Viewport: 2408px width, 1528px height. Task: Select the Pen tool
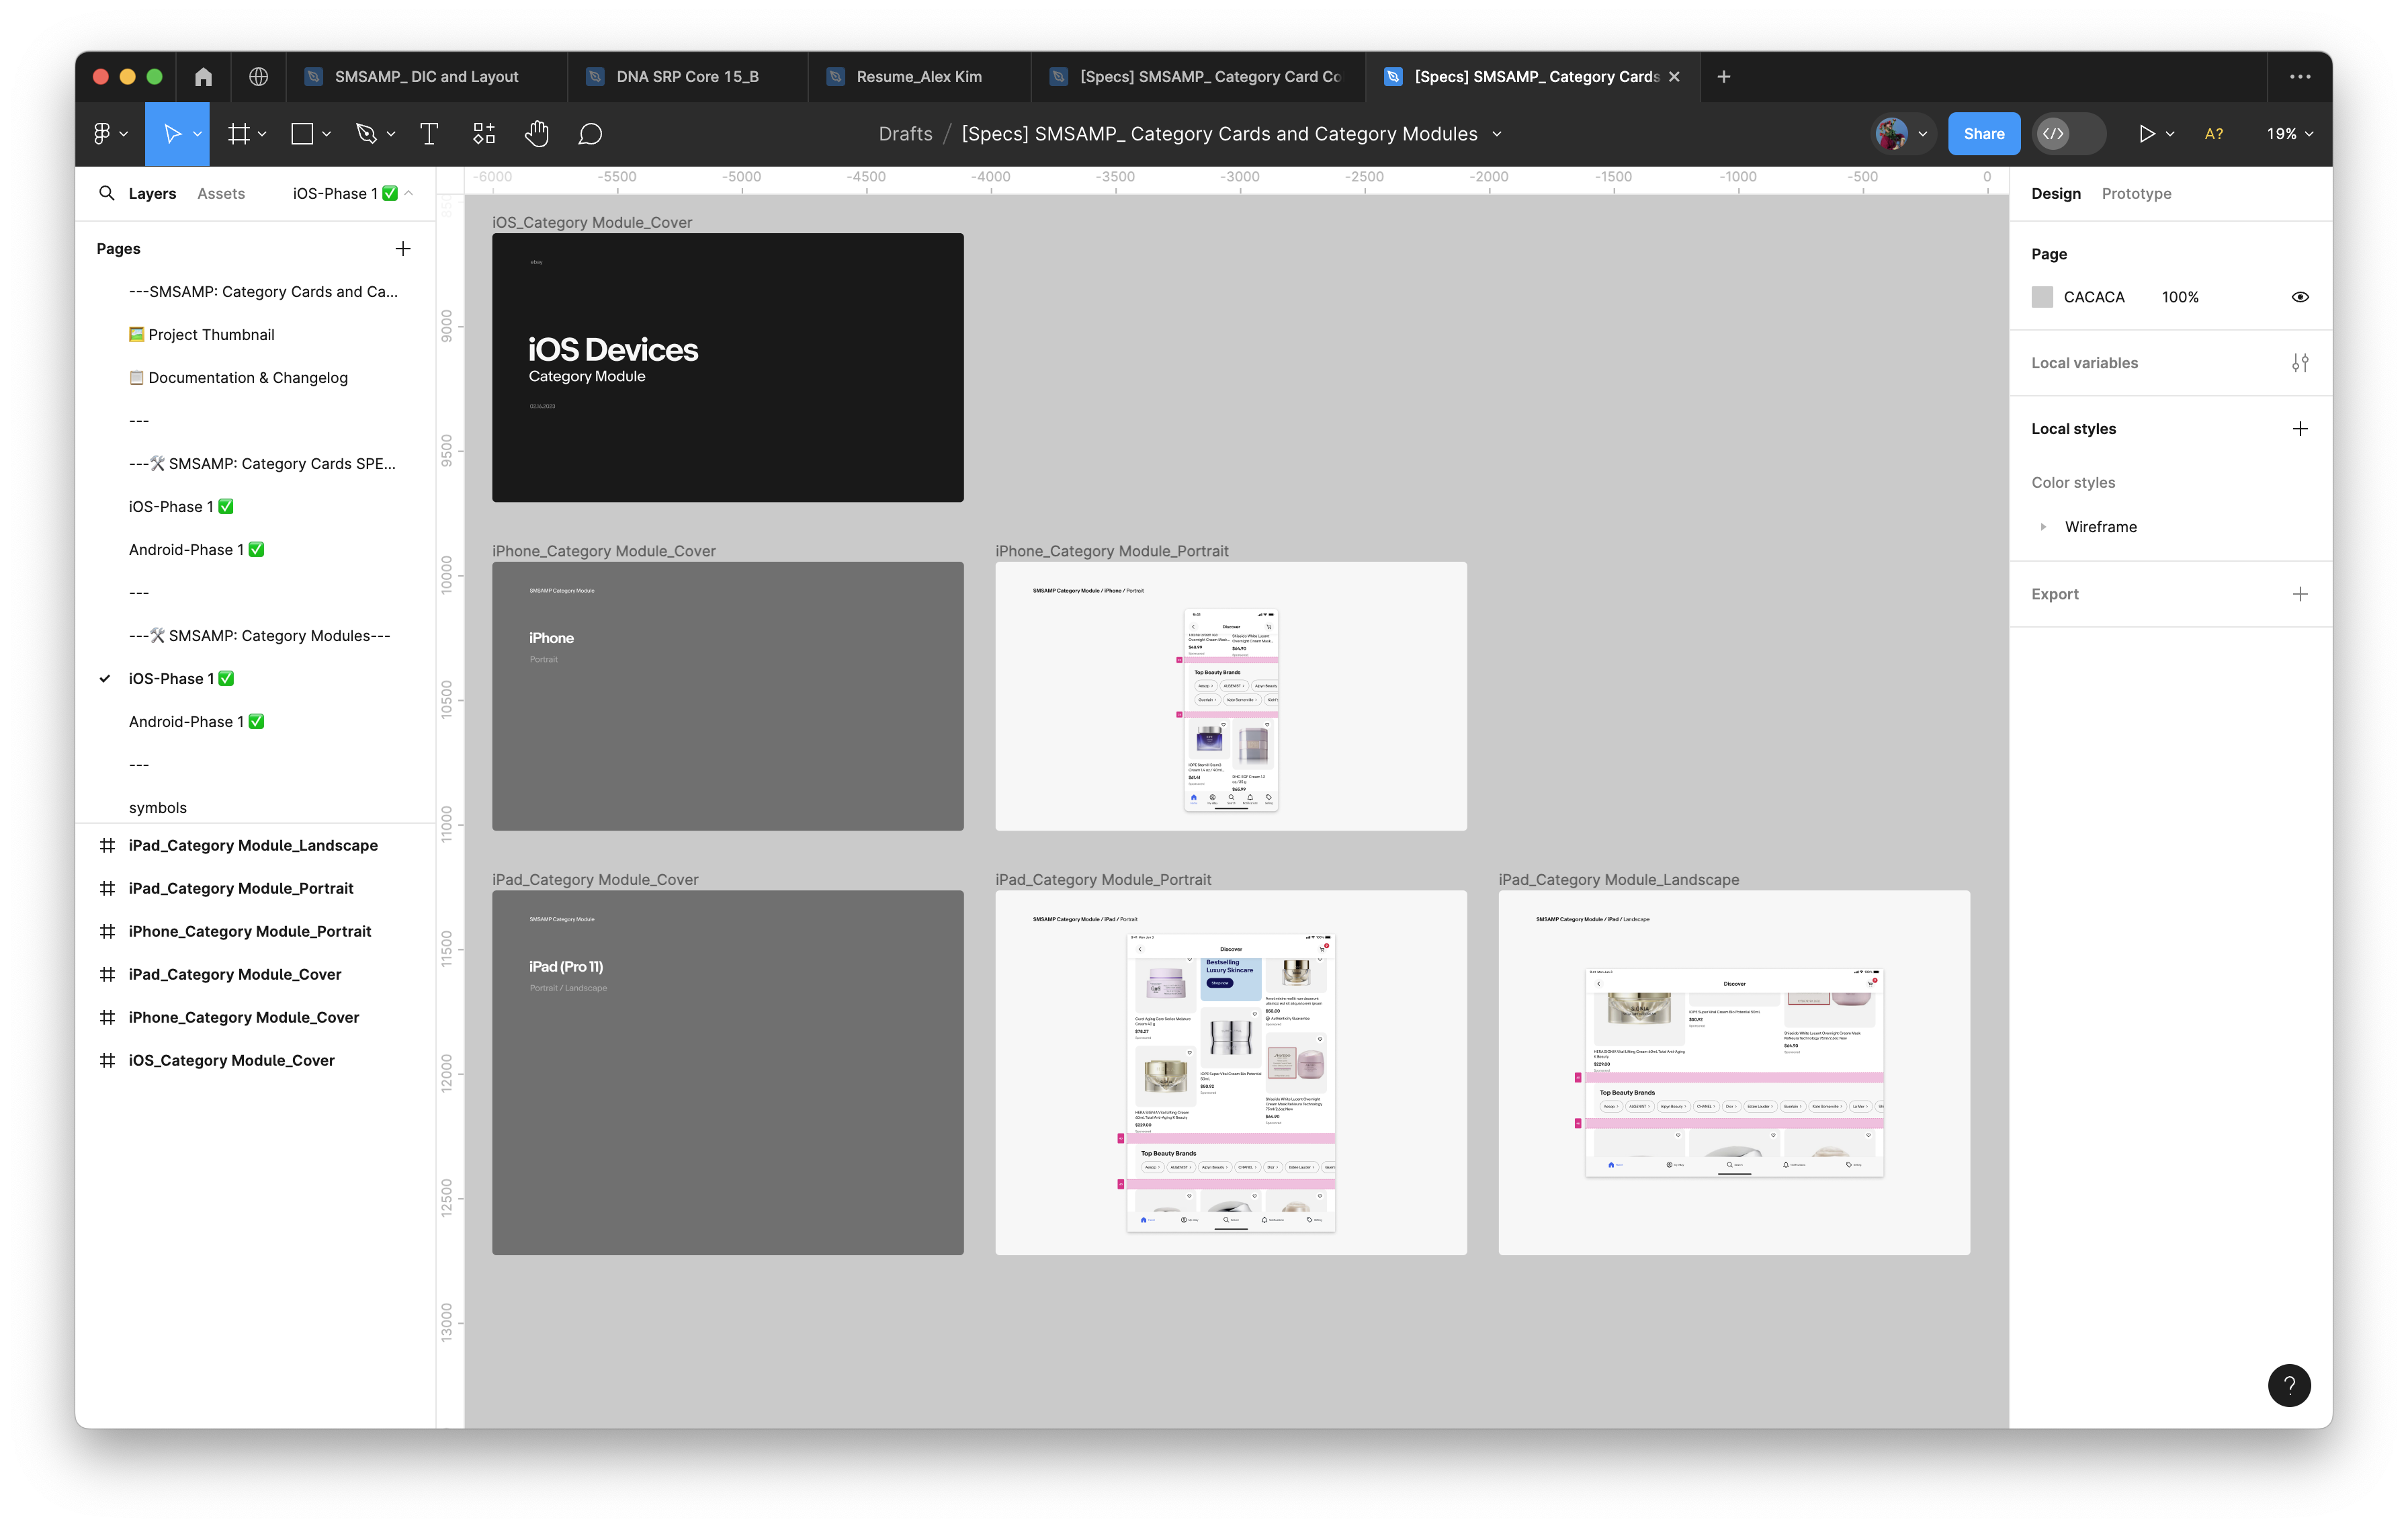pyautogui.click(x=366, y=133)
